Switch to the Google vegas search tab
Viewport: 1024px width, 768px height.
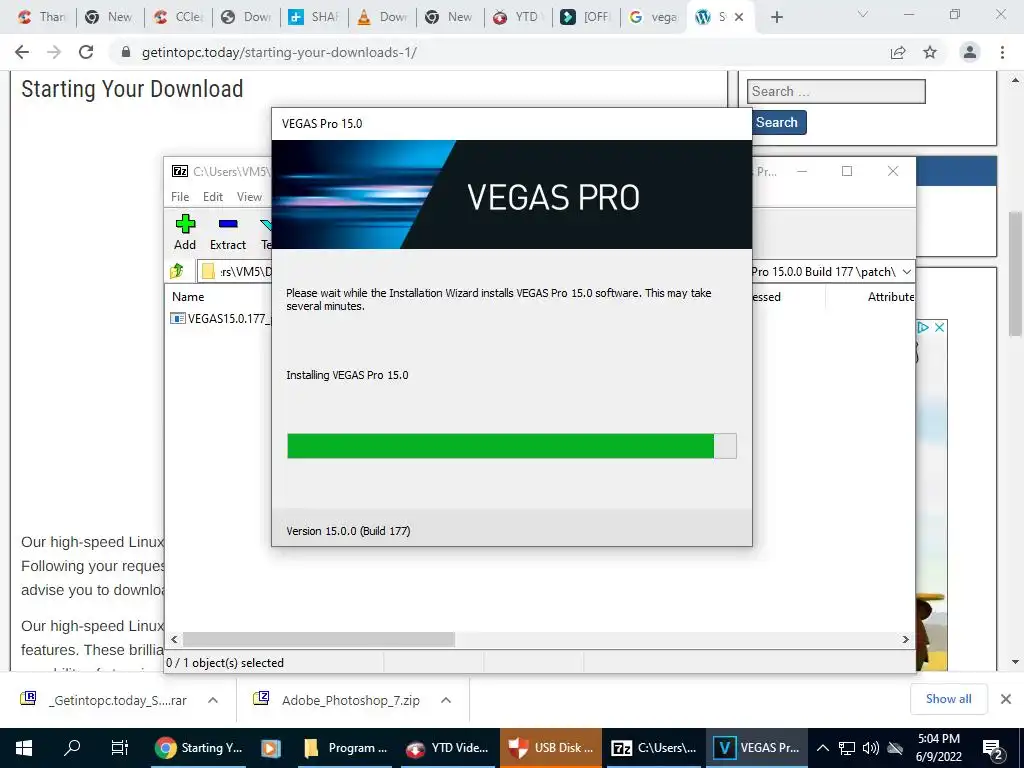653,17
